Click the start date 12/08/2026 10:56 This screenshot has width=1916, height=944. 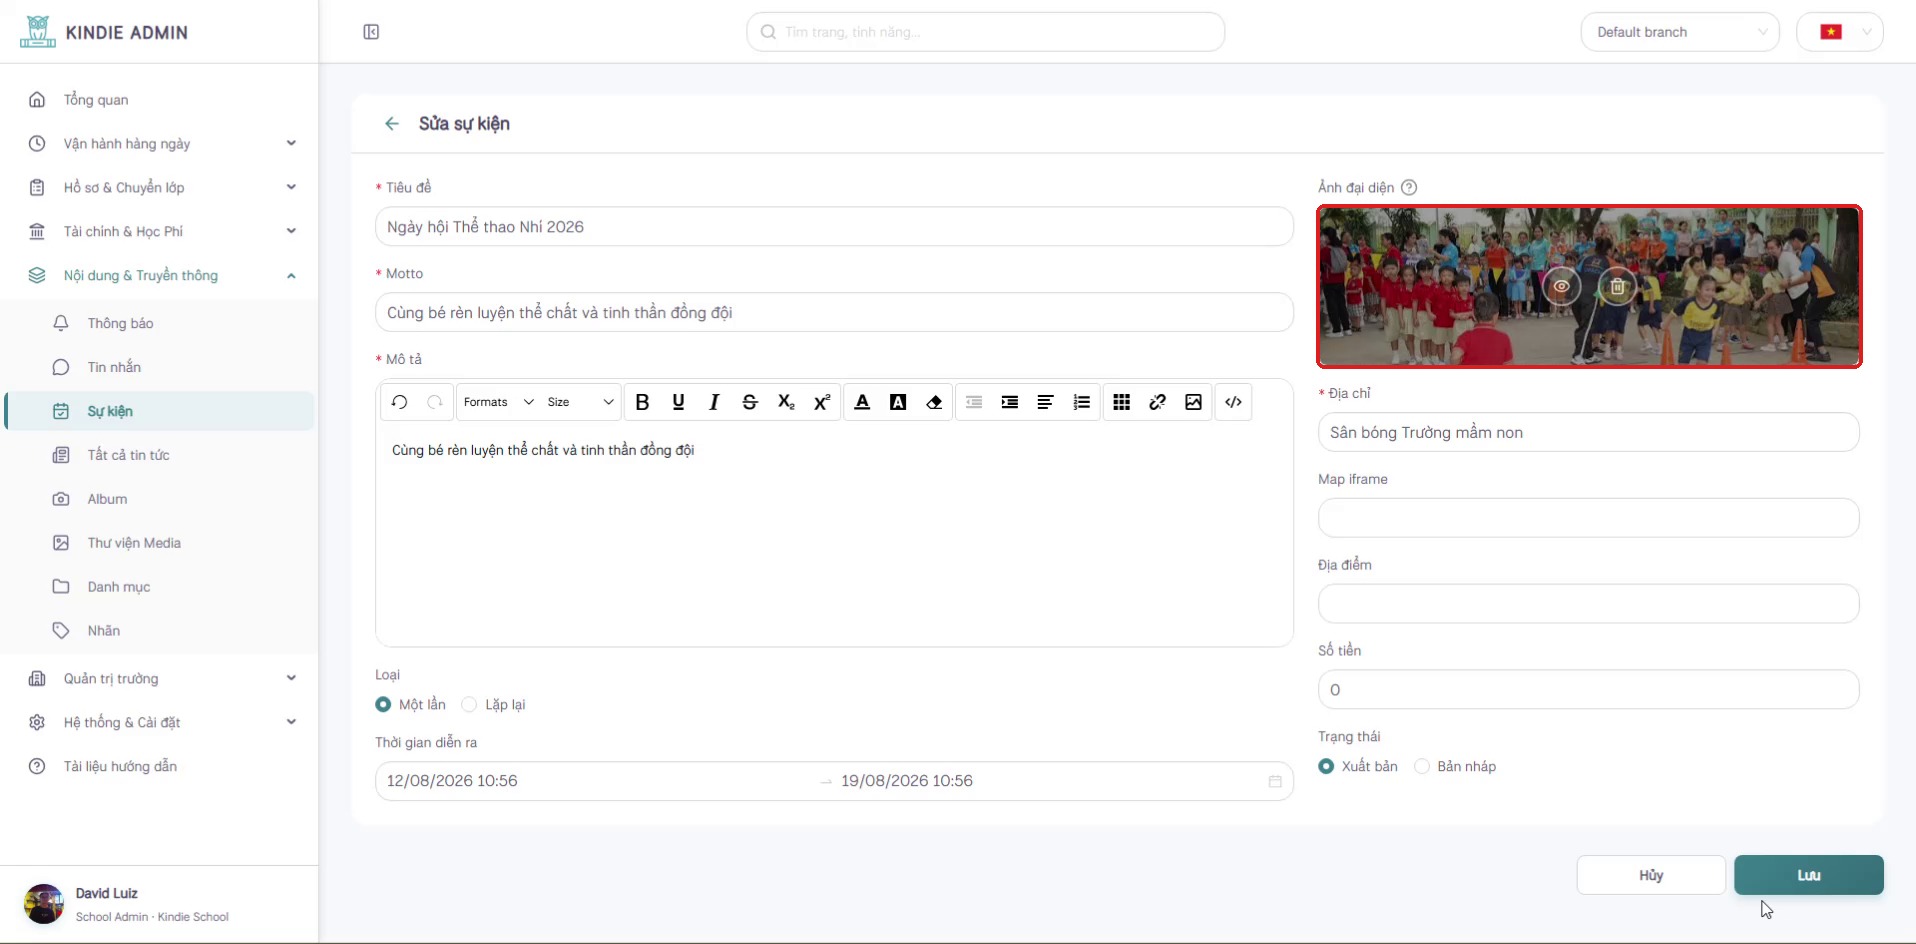pyautogui.click(x=452, y=781)
